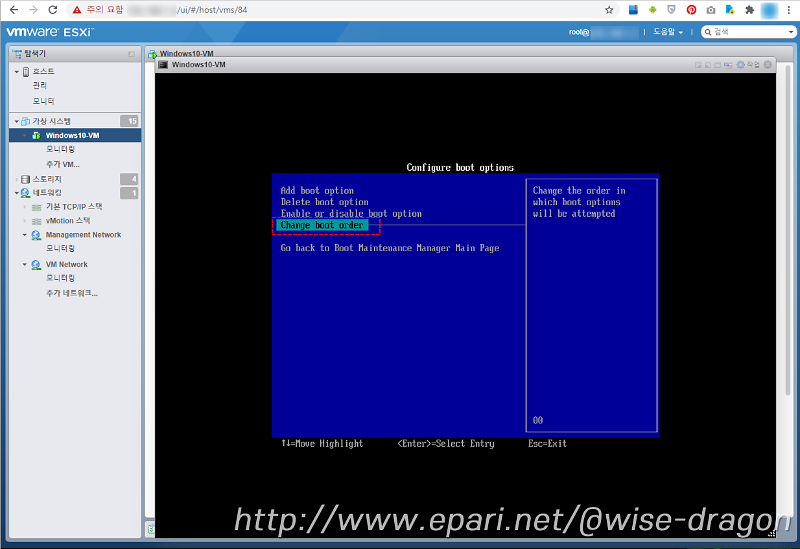Bookmark this page with the star icon

point(609,10)
